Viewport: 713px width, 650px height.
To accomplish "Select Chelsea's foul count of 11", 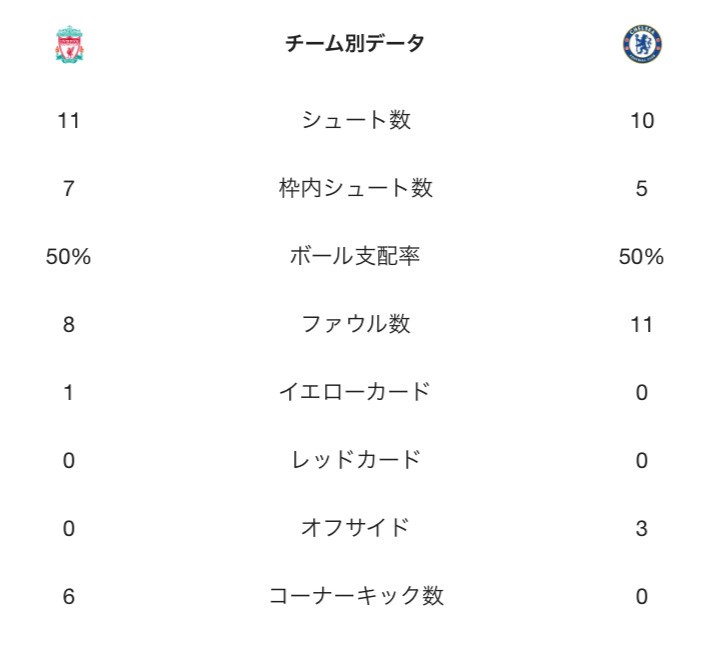I will pyautogui.click(x=642, y=325).
